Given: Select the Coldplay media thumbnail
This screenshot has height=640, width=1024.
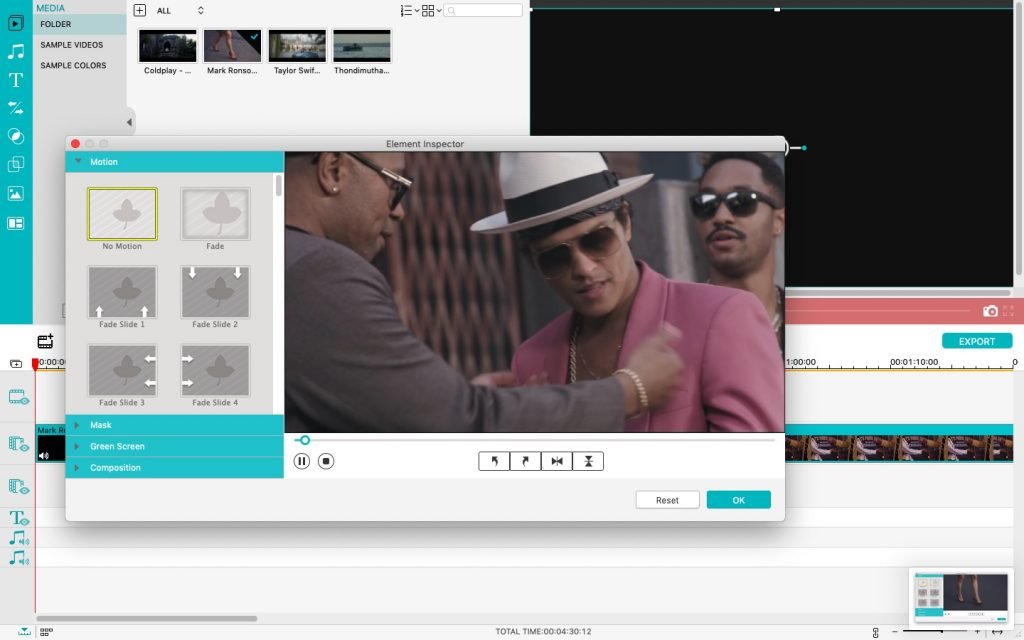Looking at the screenshot, I should 168,46.
